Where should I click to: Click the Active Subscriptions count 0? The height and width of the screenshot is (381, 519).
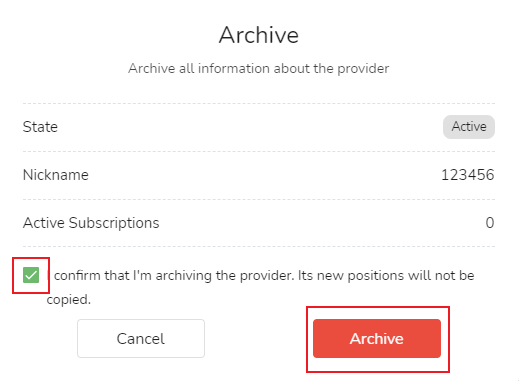point(490,223)
